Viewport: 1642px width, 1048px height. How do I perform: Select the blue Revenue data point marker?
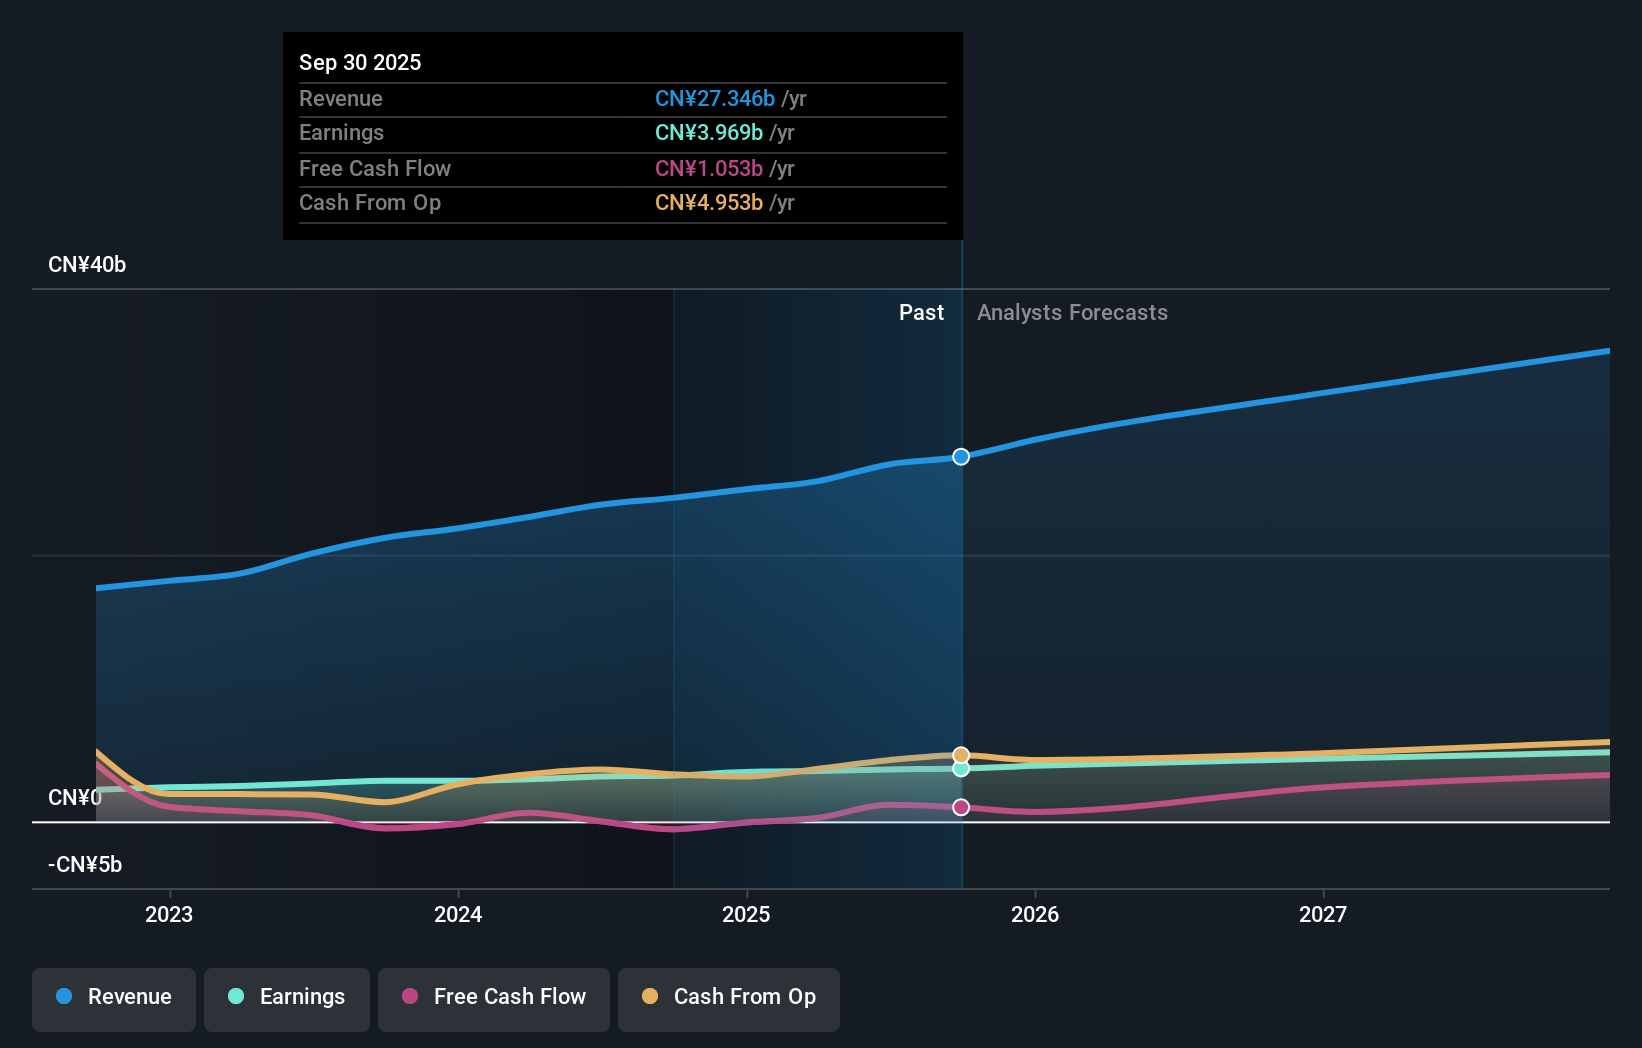(x=961, y=456)
